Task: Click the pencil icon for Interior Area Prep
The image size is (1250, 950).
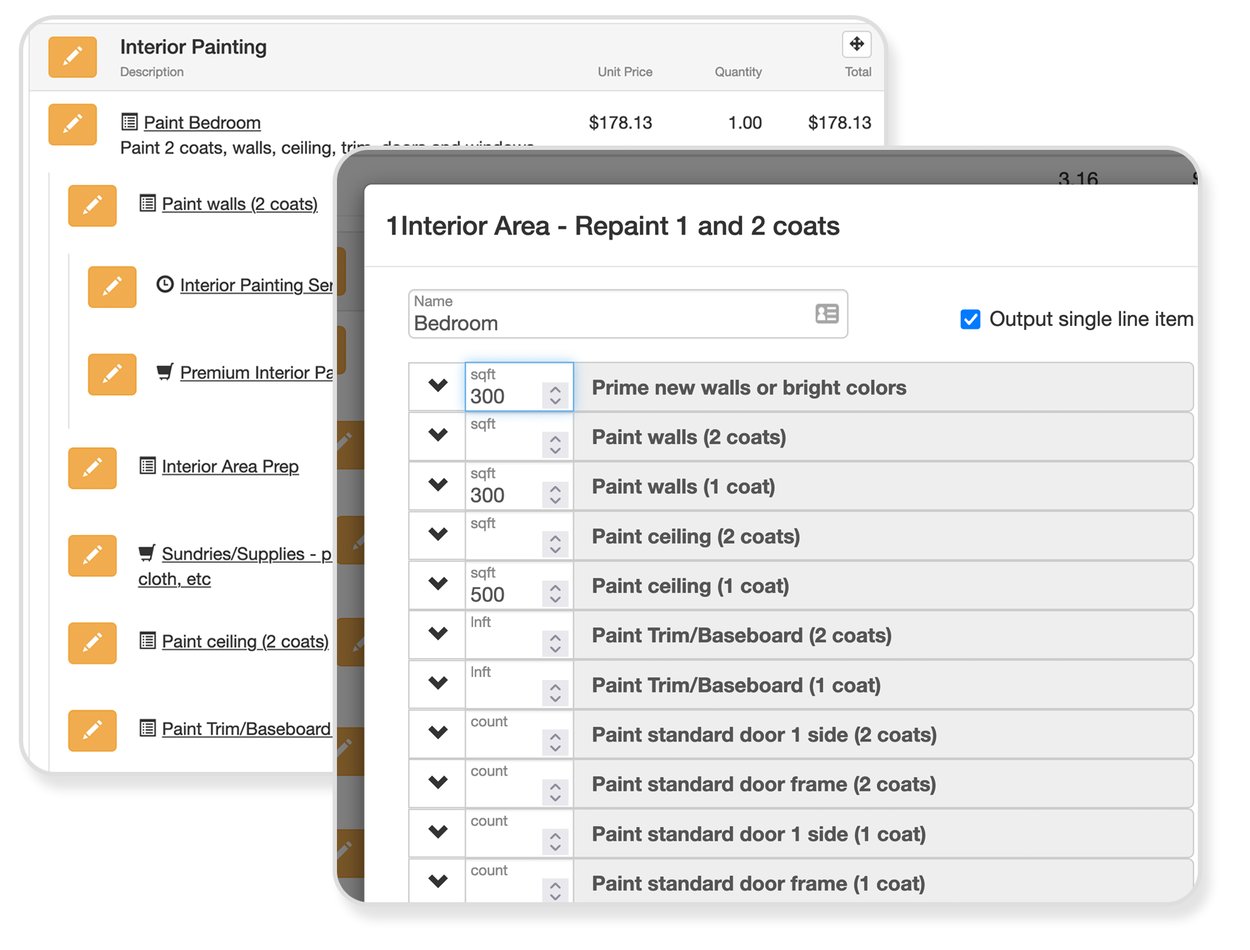Action: (92, 468)
